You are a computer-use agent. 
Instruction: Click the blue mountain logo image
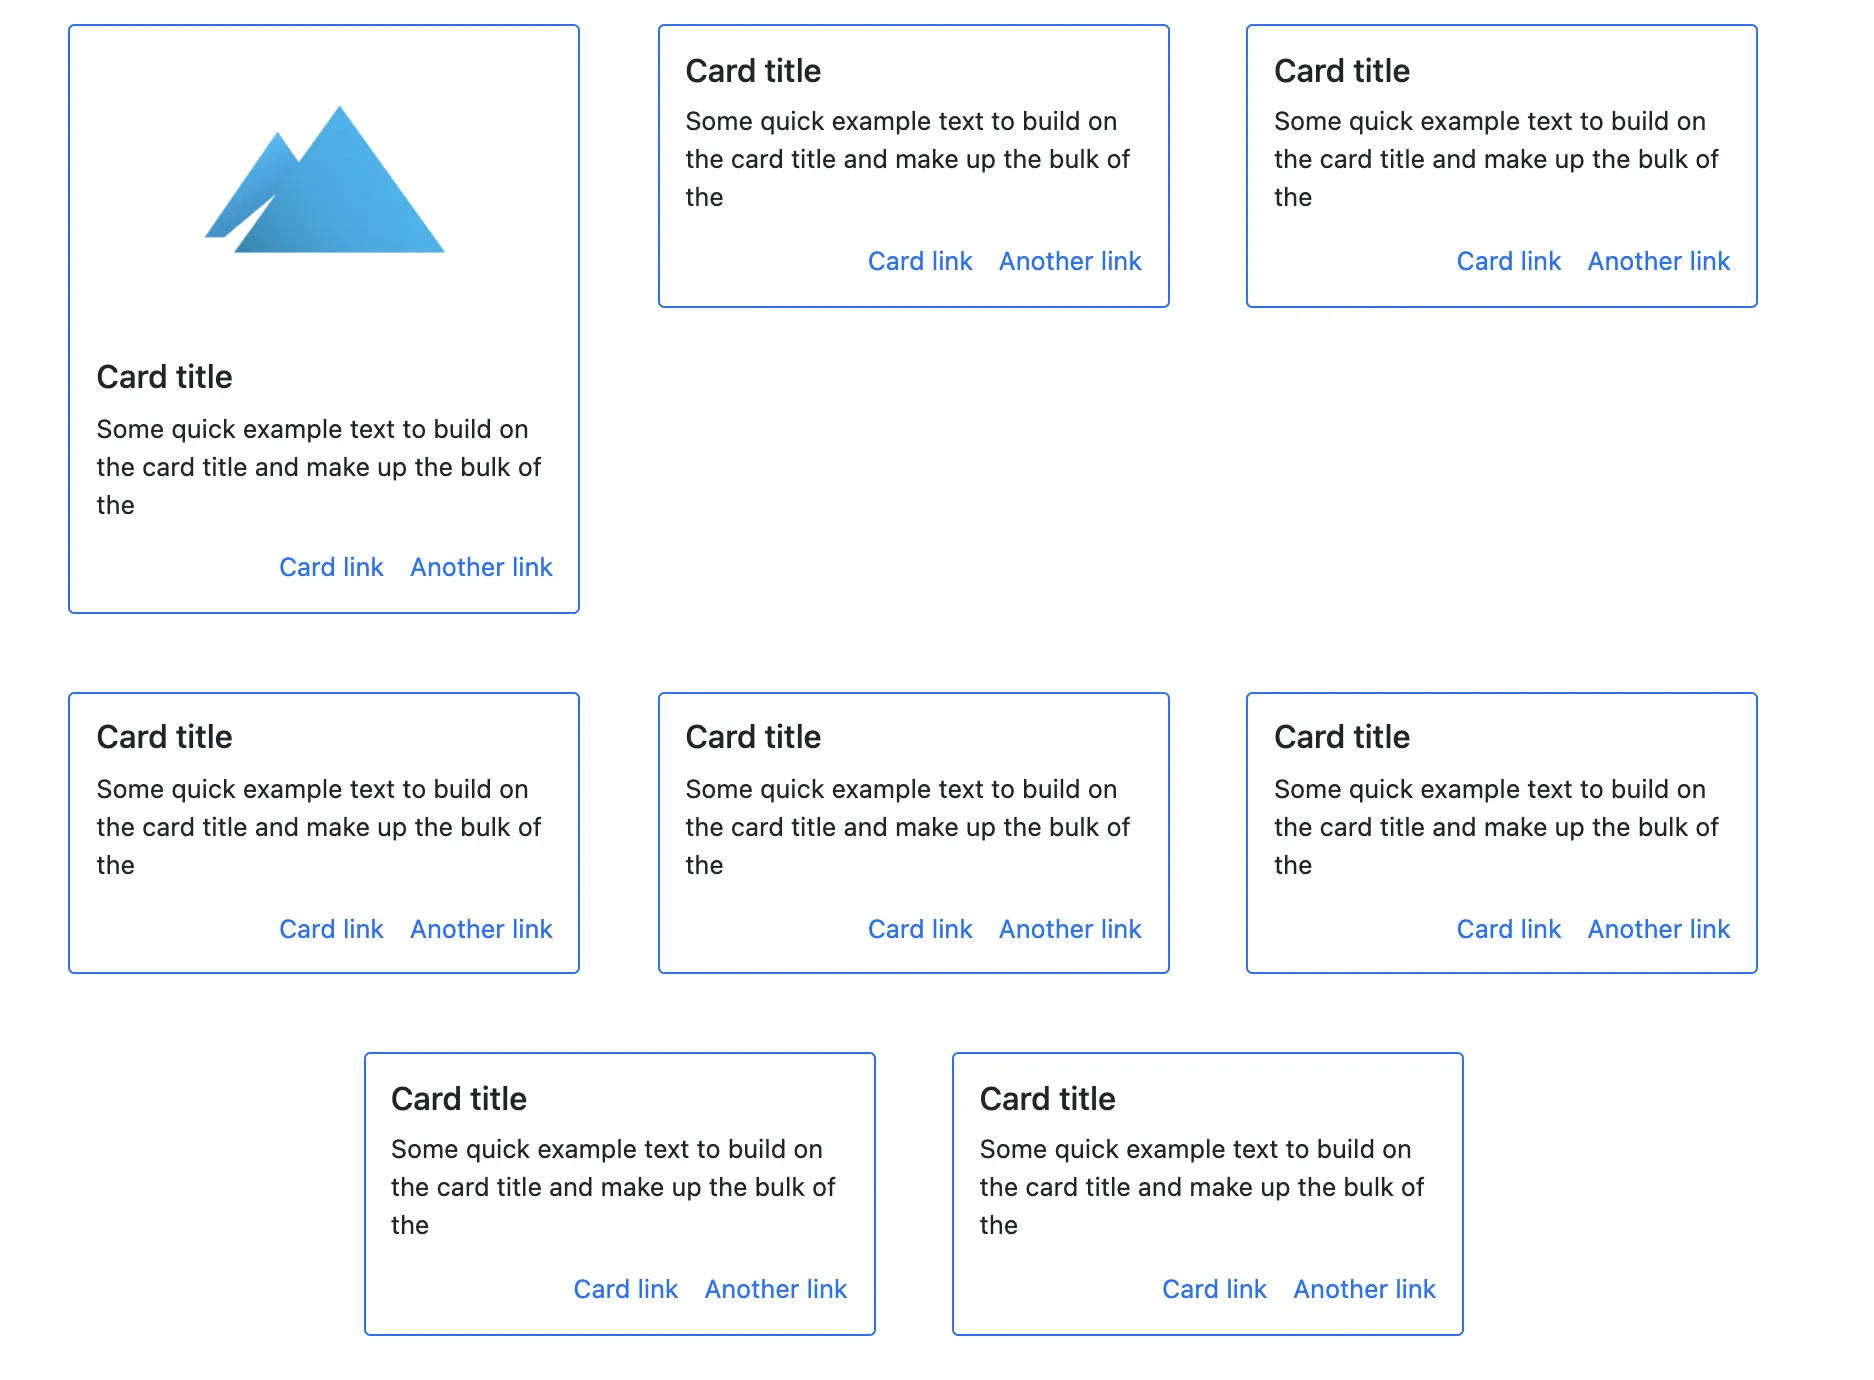click(324, 180)
